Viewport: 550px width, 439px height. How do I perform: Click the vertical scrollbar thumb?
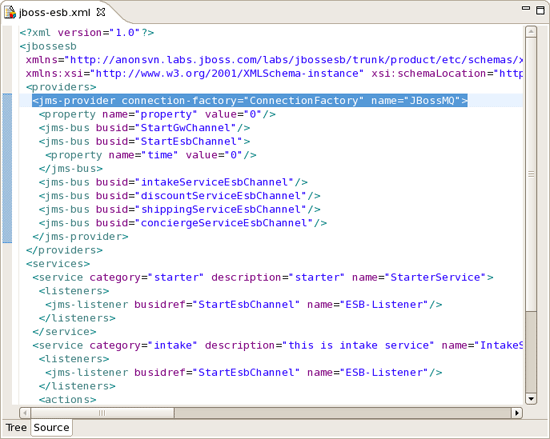point(531,174)
